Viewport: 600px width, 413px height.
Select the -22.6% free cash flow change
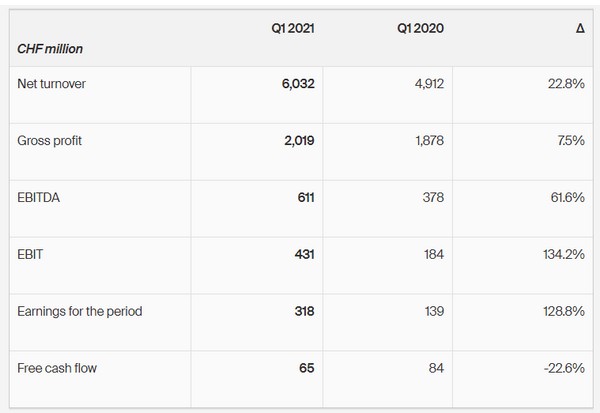point(565,368)
